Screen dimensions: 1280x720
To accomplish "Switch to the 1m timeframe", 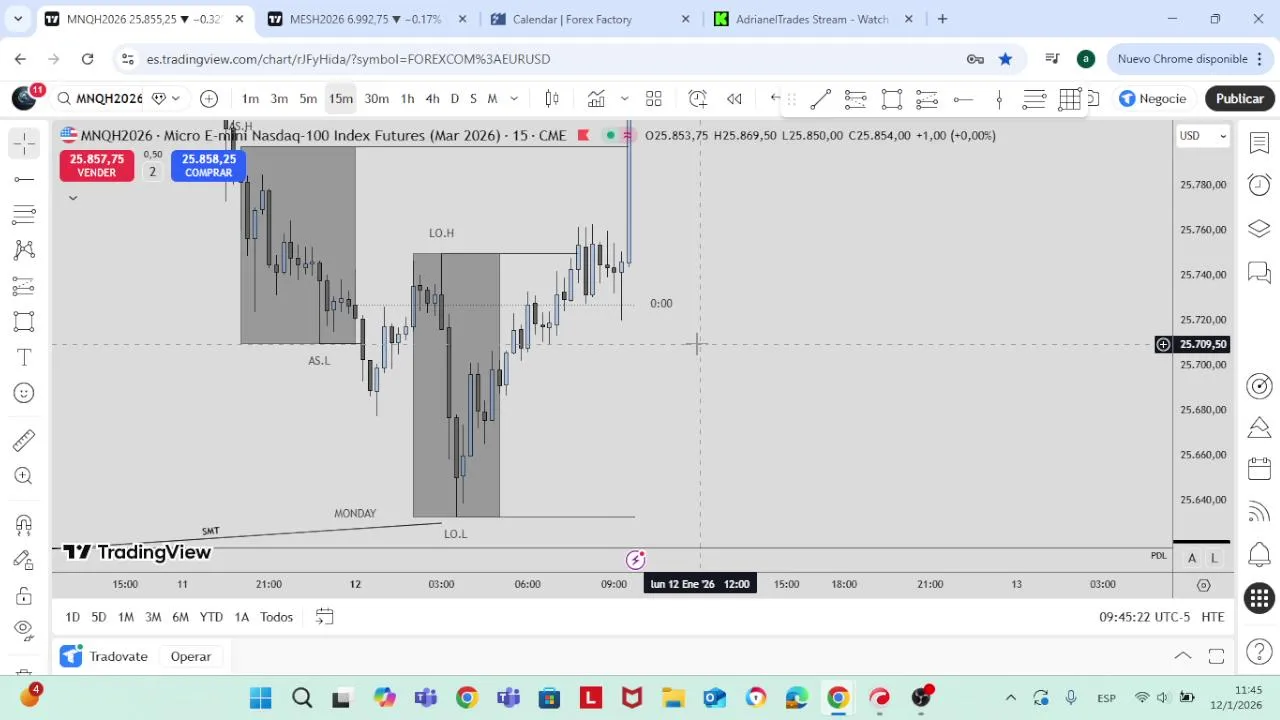I will pos(250,98).
